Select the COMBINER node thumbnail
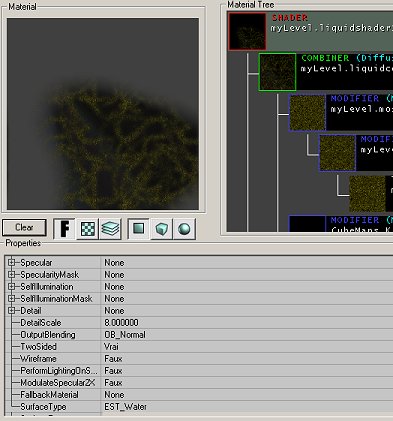 pyautogui.click(x=277, y=72)
